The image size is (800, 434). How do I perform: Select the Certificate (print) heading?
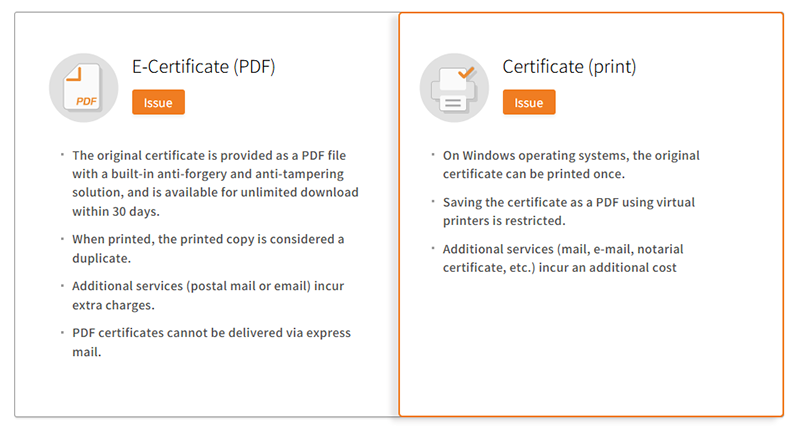[569, 67]
